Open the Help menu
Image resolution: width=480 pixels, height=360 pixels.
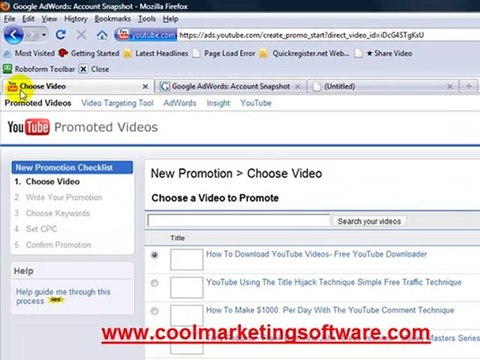(x=170, y=19)
